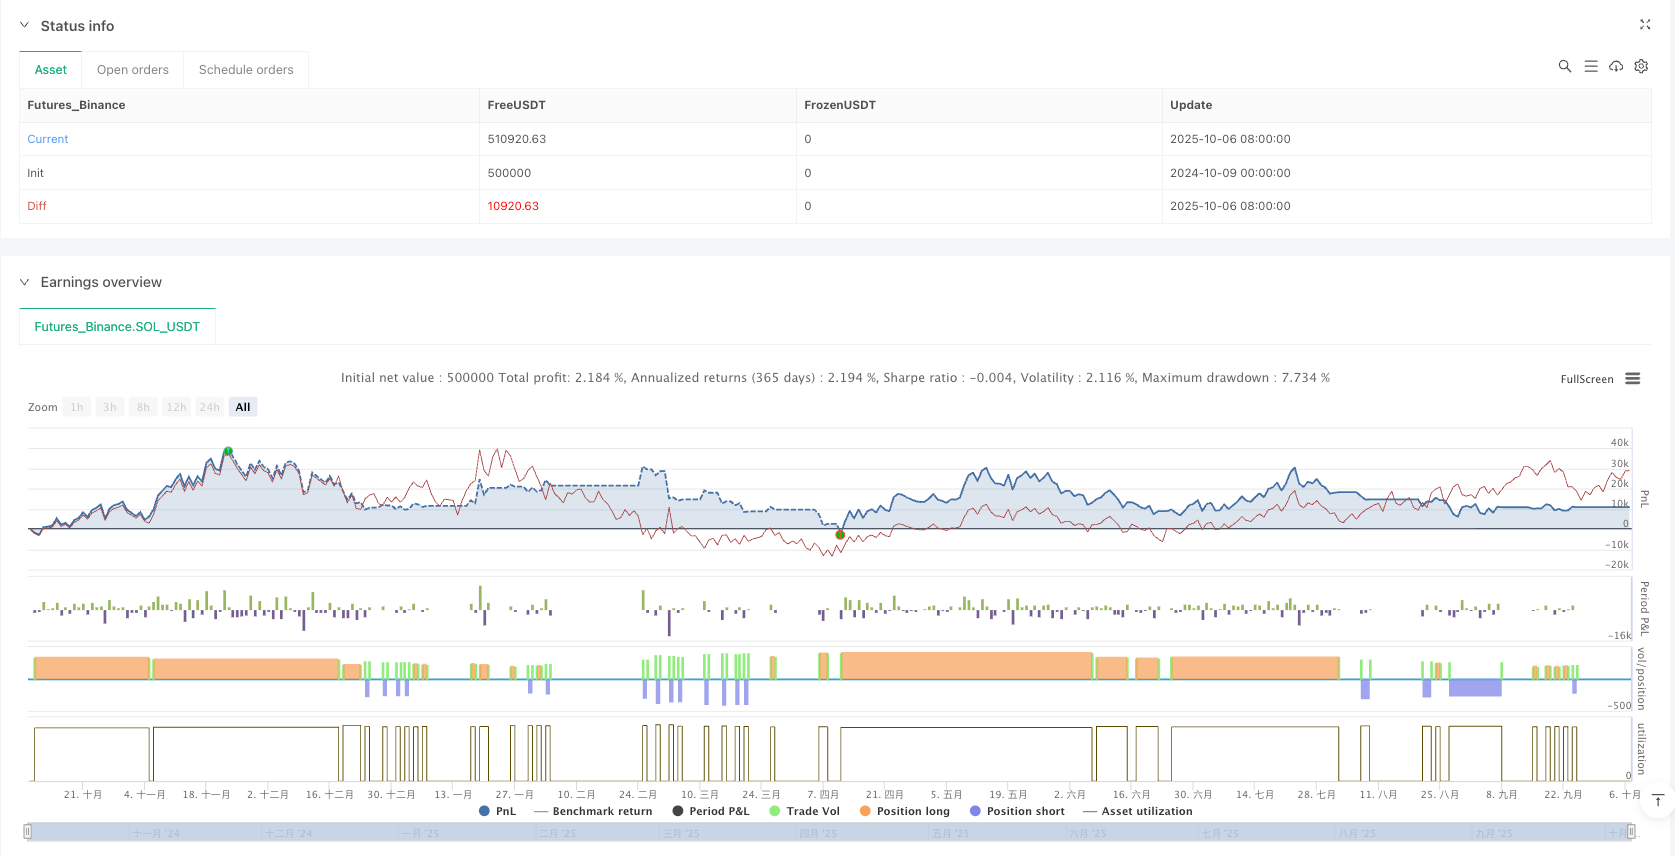
Task: Click the green marker on the PnL peak
Action: click(228, 452)
